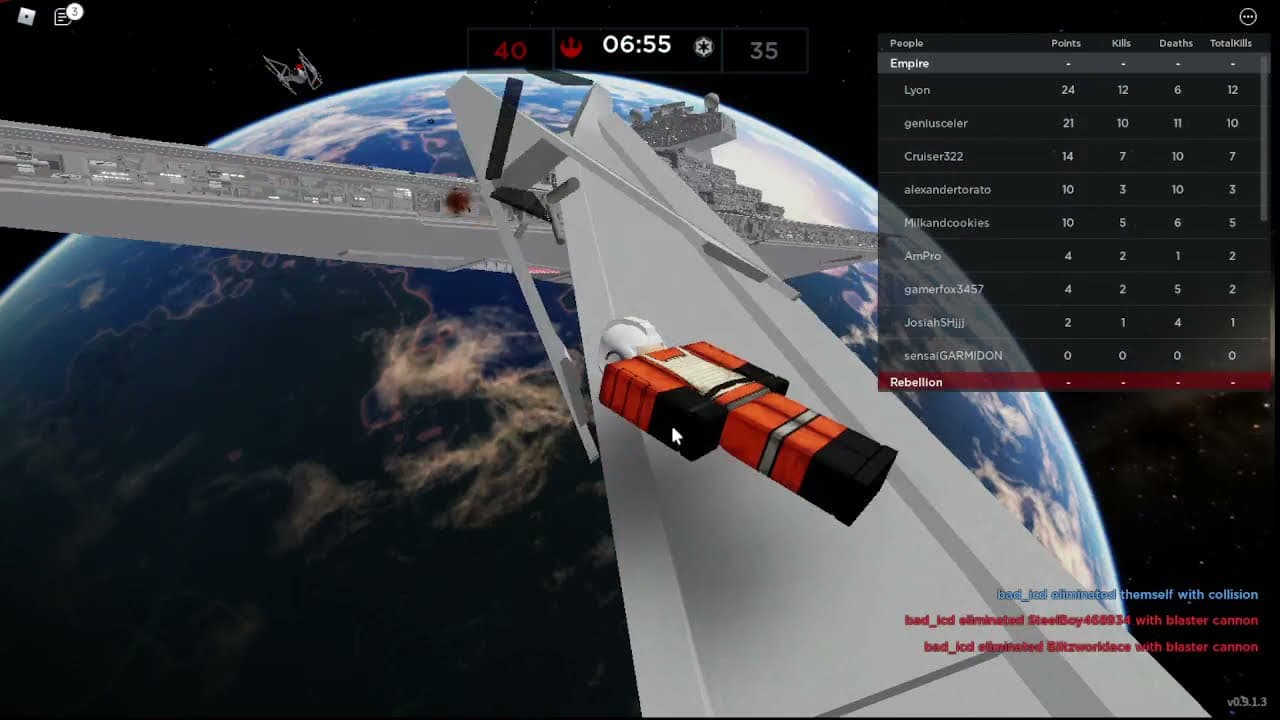Click the version number v0.3.1.3
The width and height of the screenshot is (1280, 720).
[1247, 702]
